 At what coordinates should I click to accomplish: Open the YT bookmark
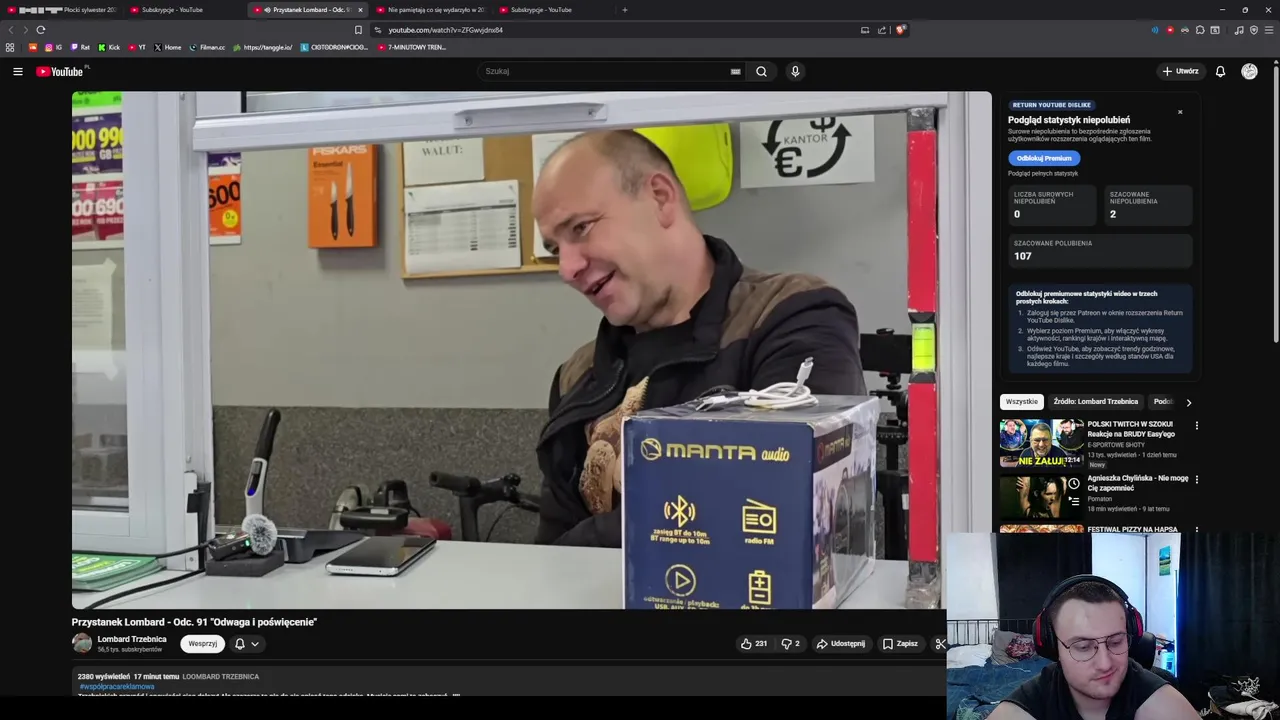tap(137, 47)
